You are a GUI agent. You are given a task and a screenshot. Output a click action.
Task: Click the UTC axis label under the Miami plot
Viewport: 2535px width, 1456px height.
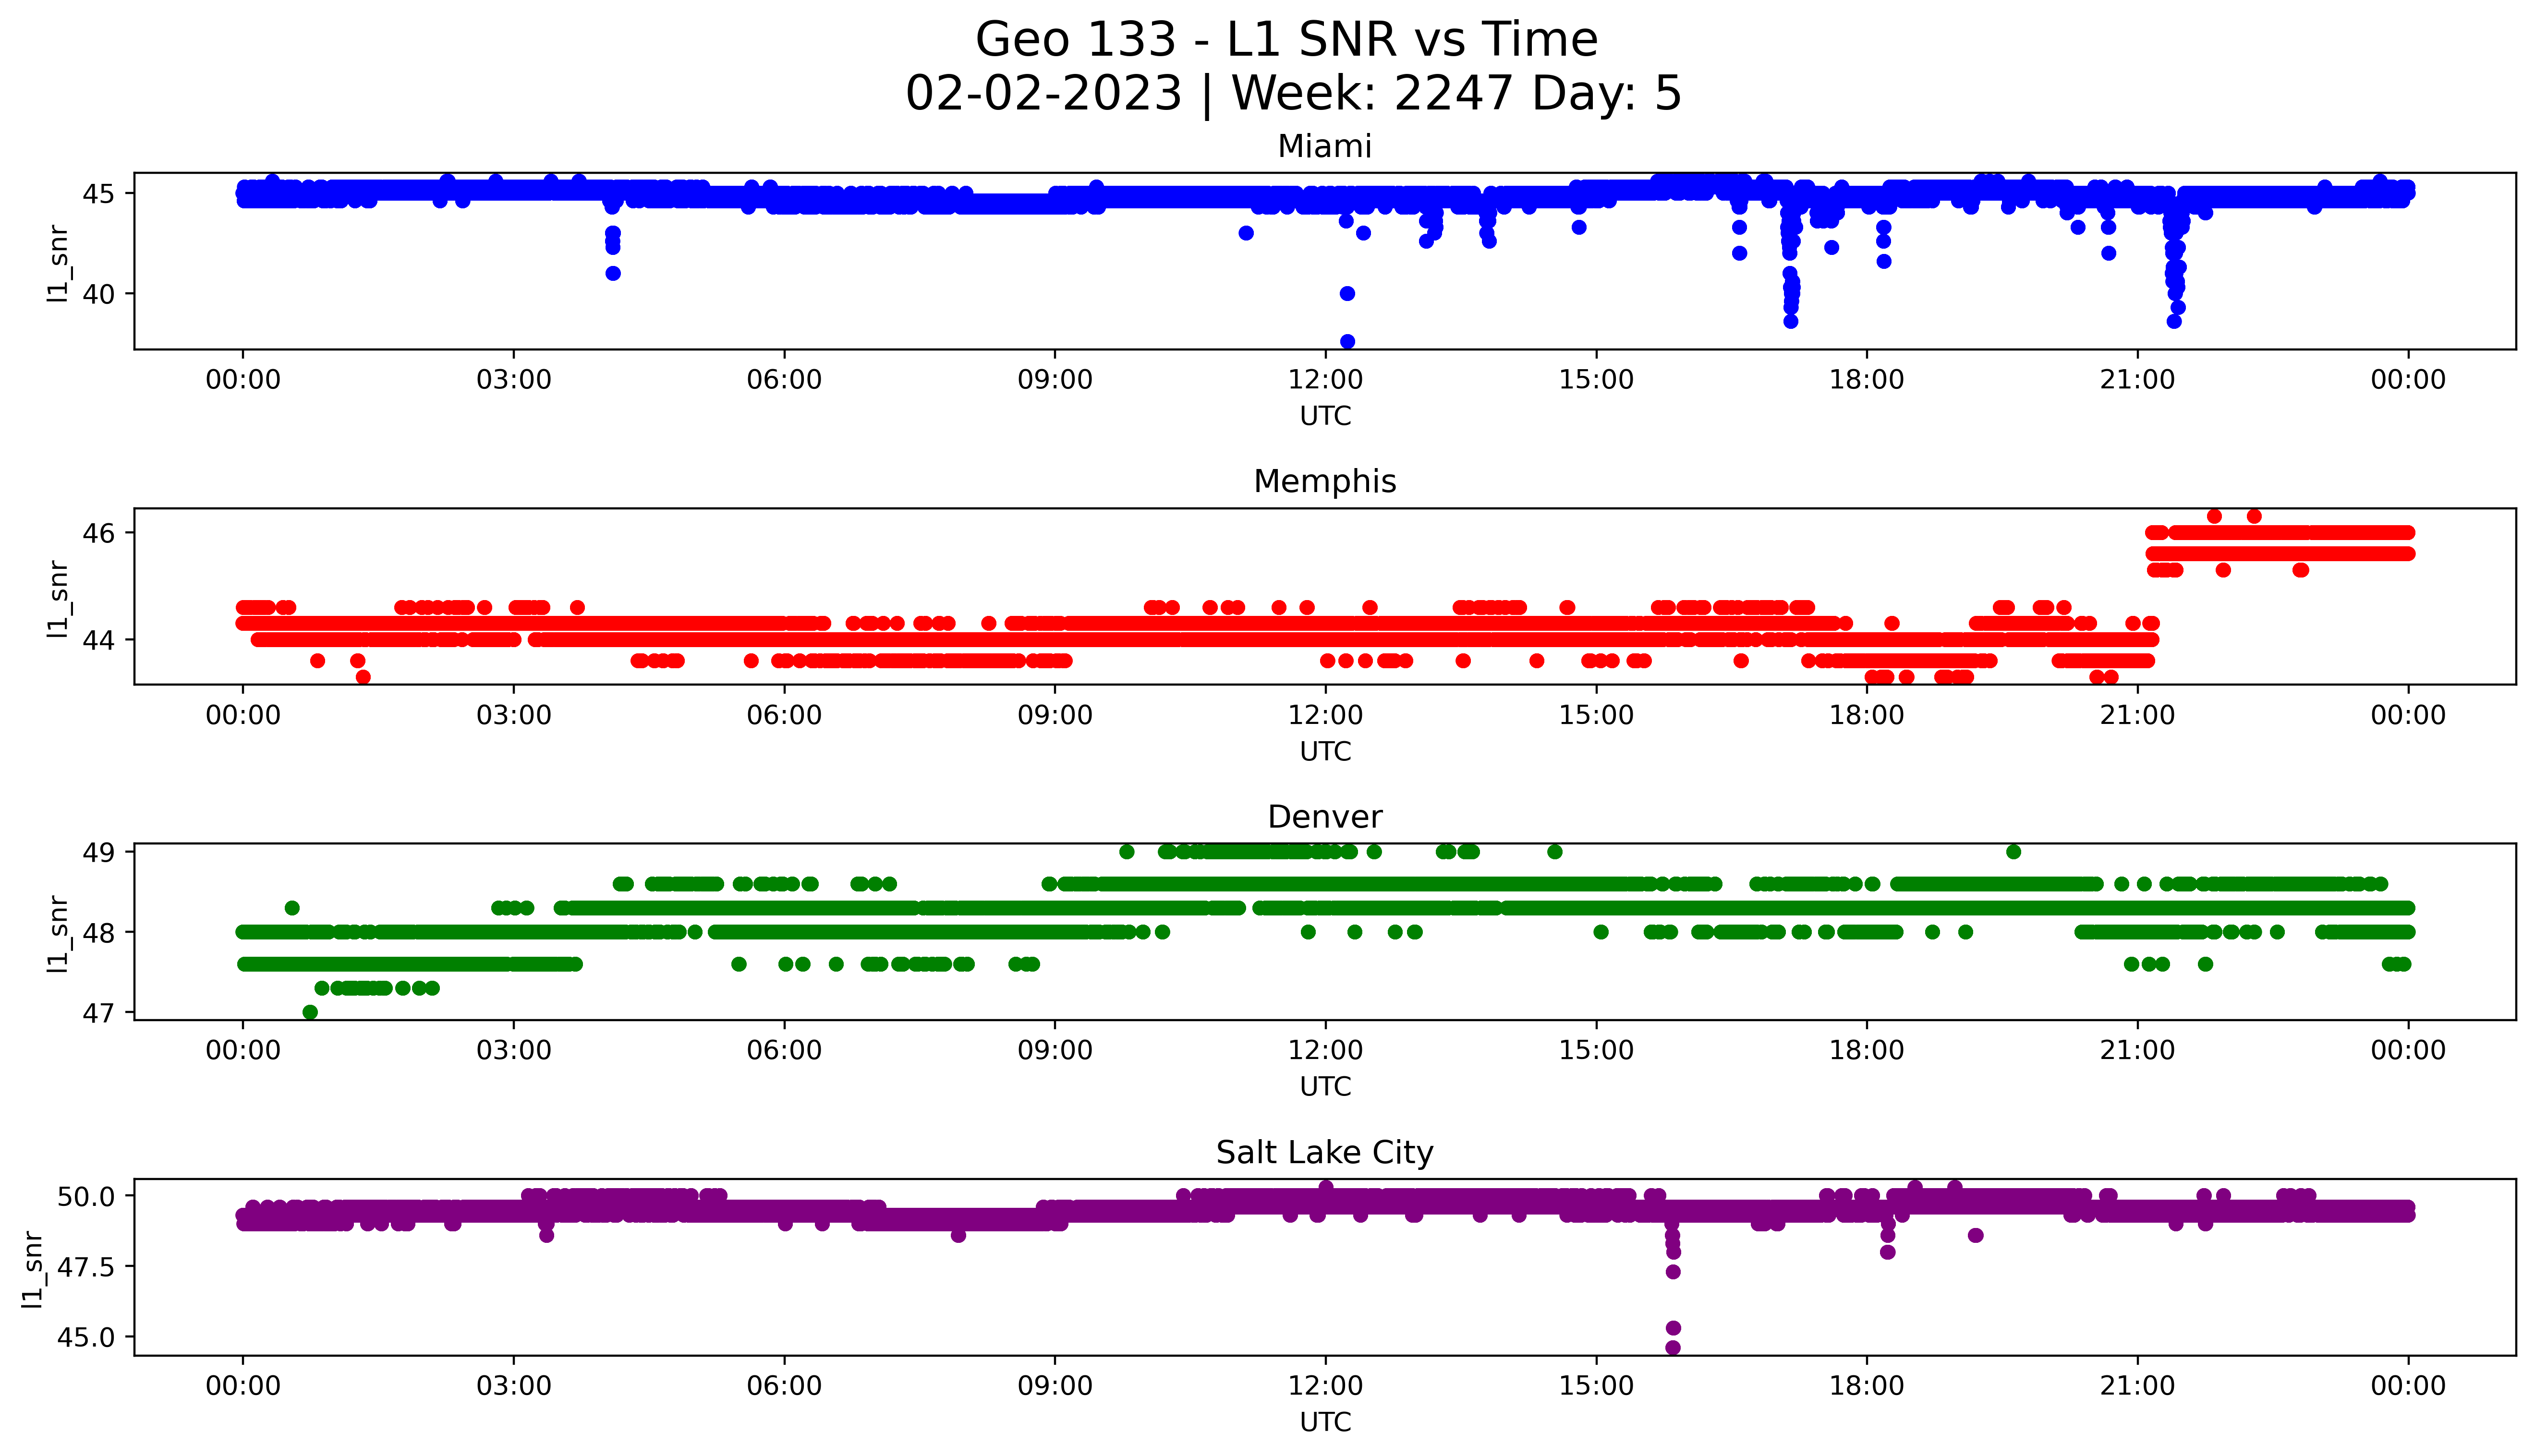point(1325,416)
